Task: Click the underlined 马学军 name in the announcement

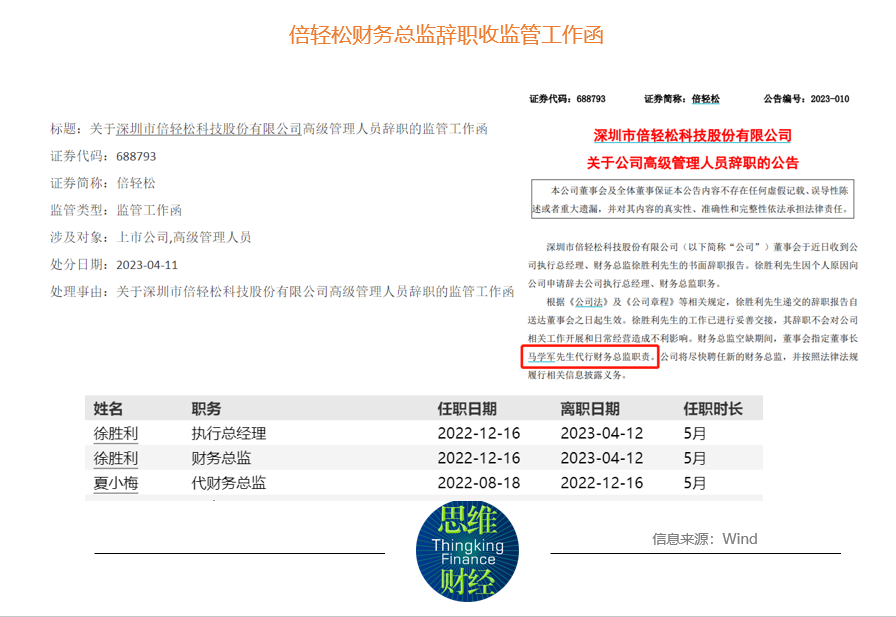Action: coord(541,356)
